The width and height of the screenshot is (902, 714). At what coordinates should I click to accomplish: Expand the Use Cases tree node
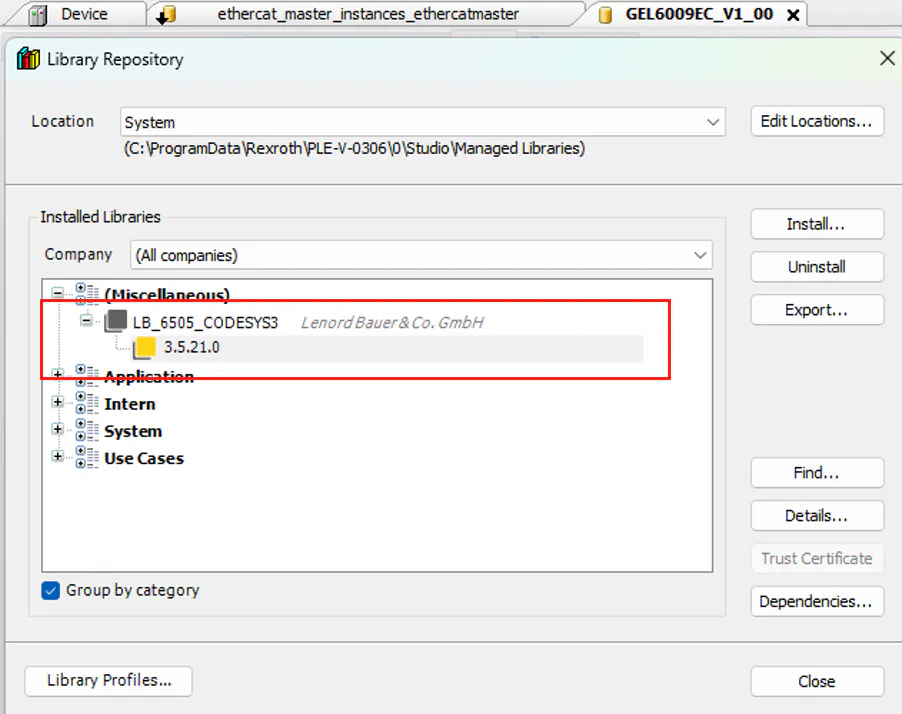[58, 457]
